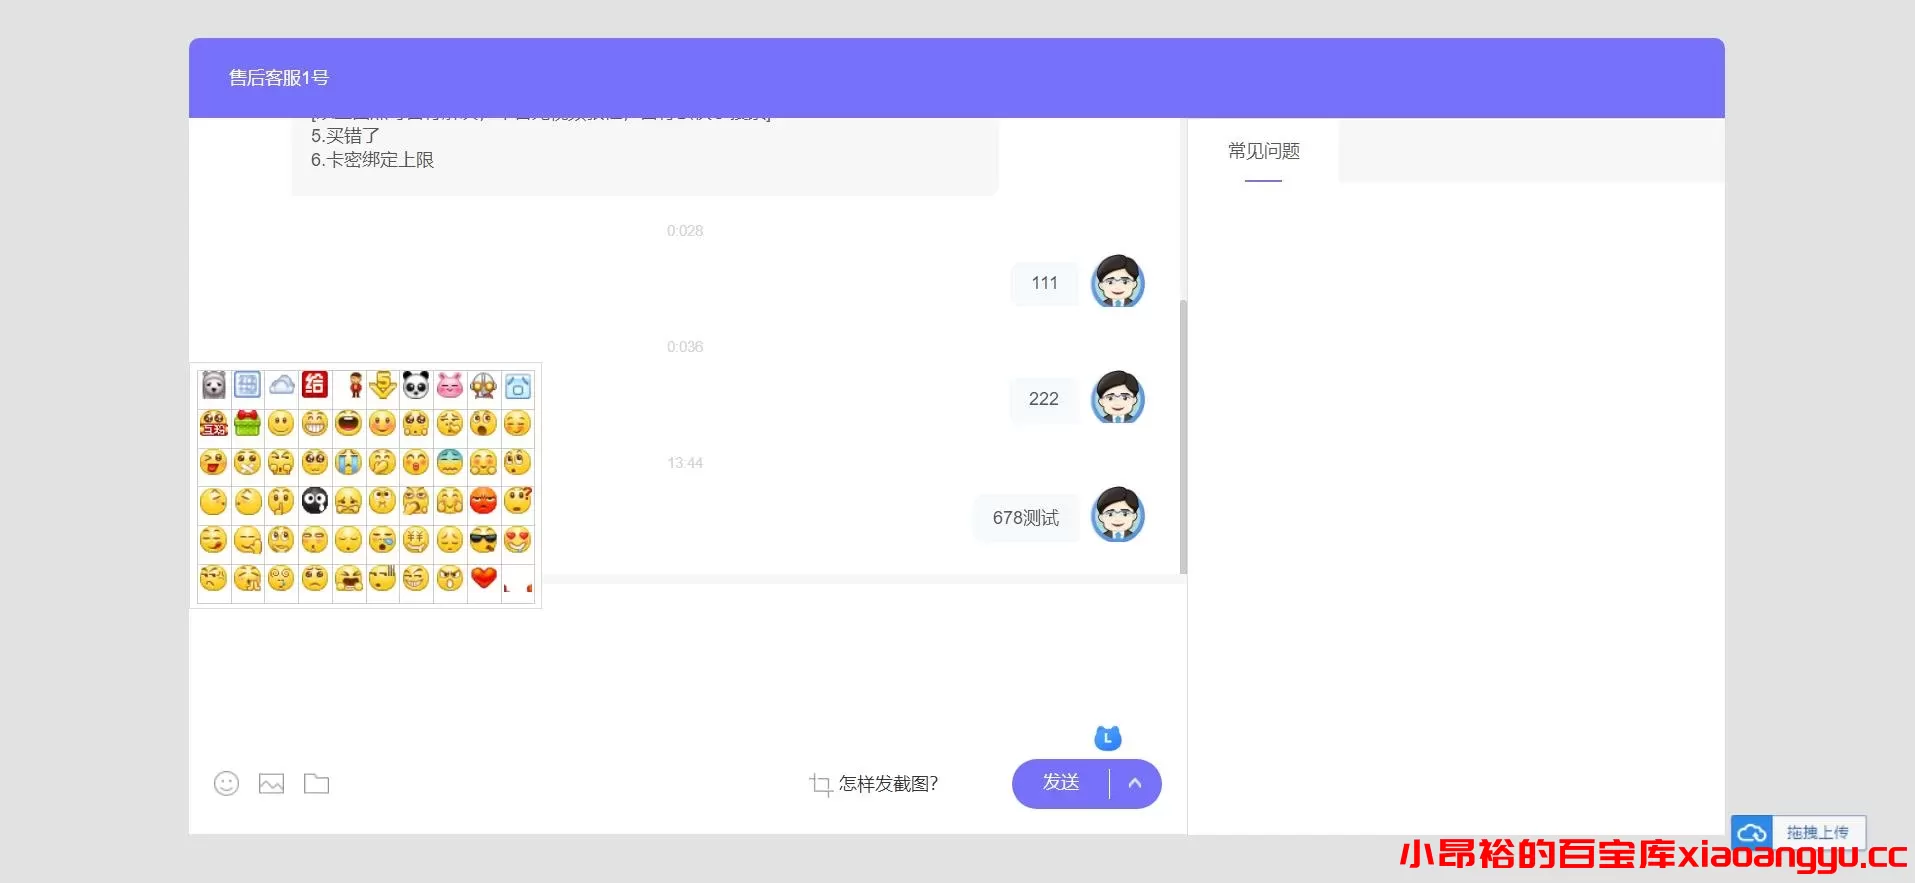Insert the sunglasses emoji
1915x883 pixels.
click(483, 540)
